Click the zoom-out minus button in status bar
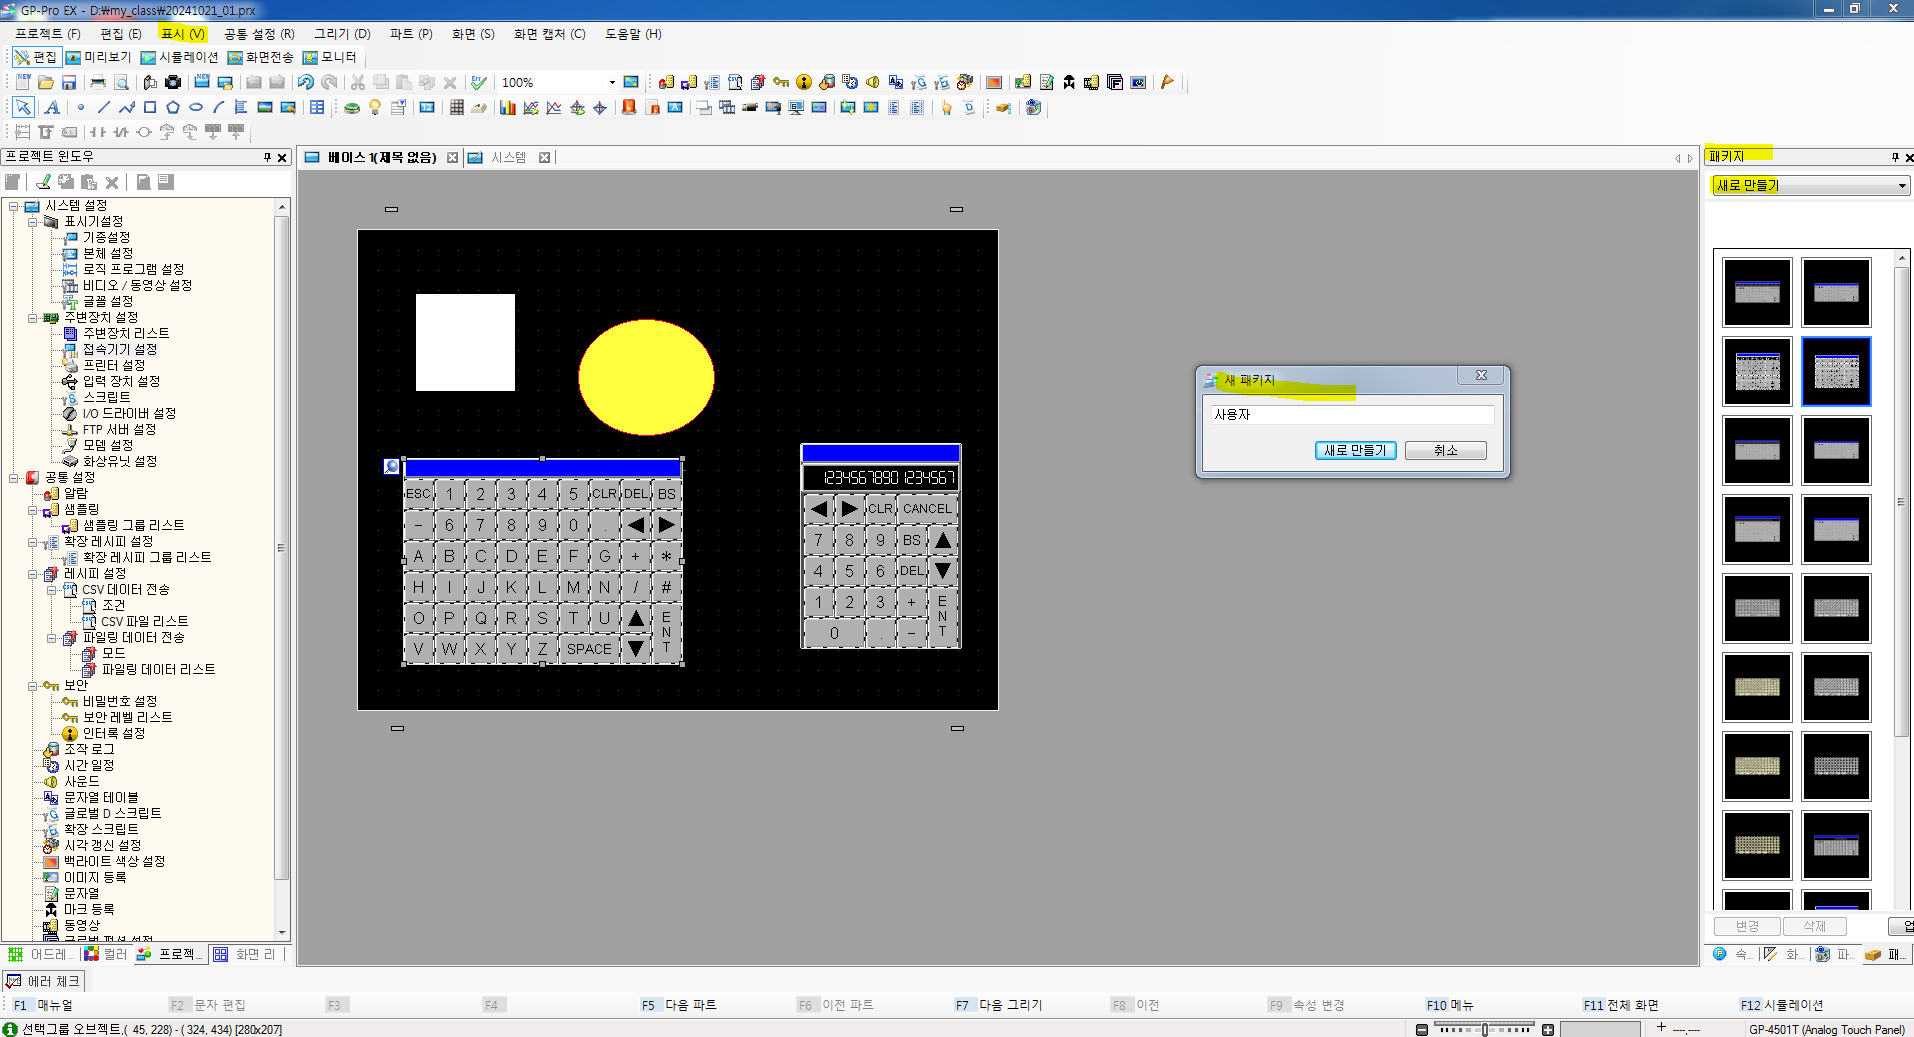Image resolution: width=1914 pixels, height=1037 pixels. pos(1421,1029)
